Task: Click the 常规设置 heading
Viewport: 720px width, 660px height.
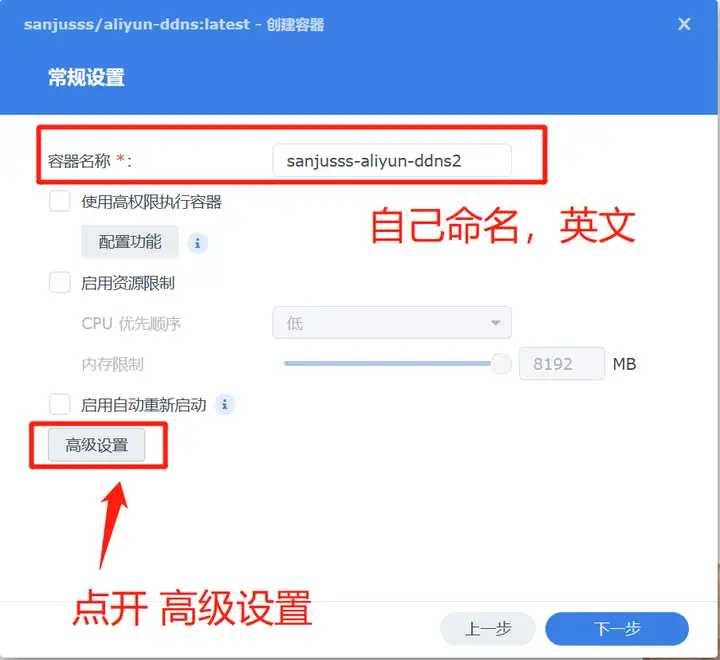Action: coord(86,77)
